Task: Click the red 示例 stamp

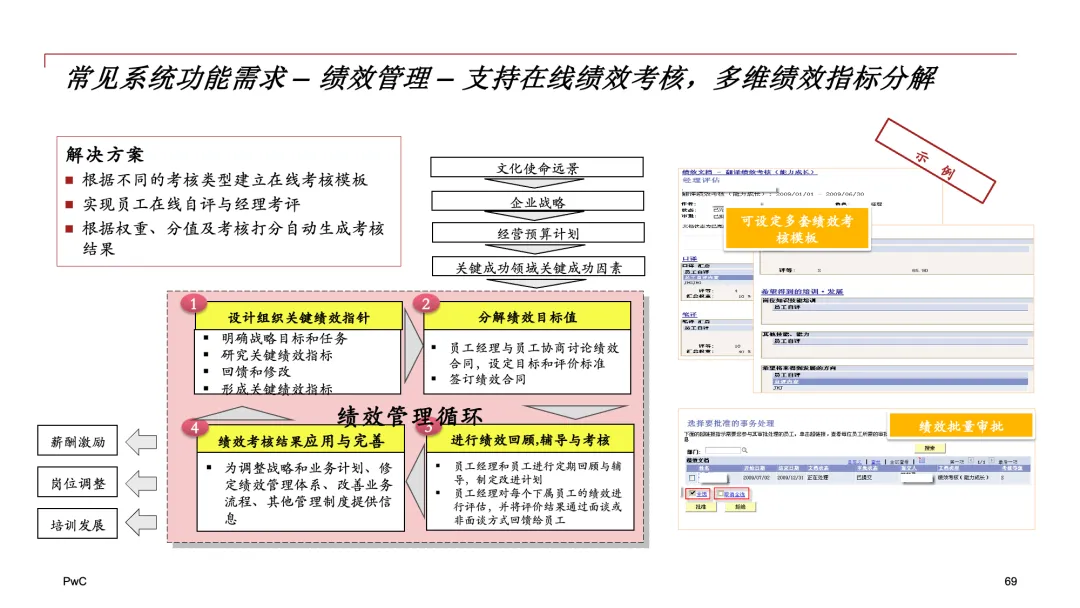Action: [x=935, y=160]
